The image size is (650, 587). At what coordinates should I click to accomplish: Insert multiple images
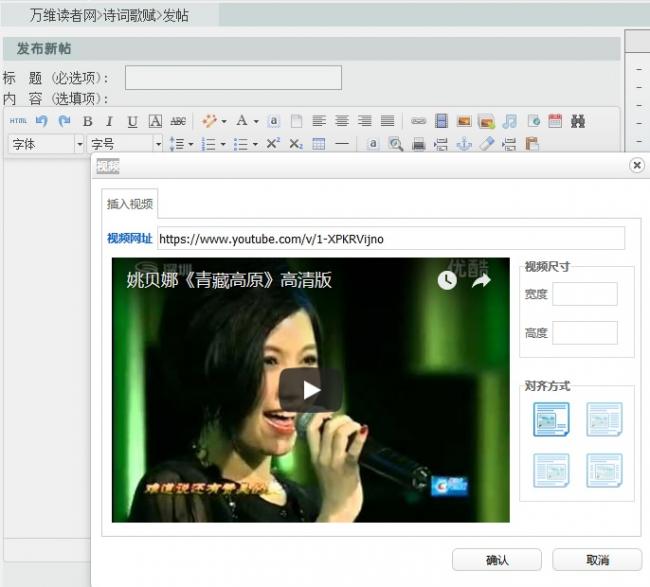487,121
